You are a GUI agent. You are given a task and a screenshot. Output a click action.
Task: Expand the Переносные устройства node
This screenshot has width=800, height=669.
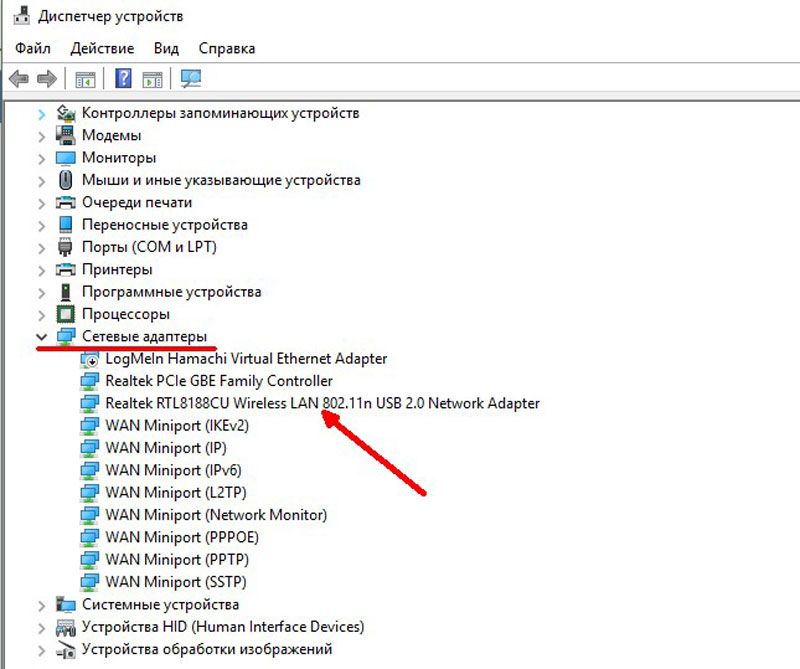pyautogui.click(x=41, y=226)
